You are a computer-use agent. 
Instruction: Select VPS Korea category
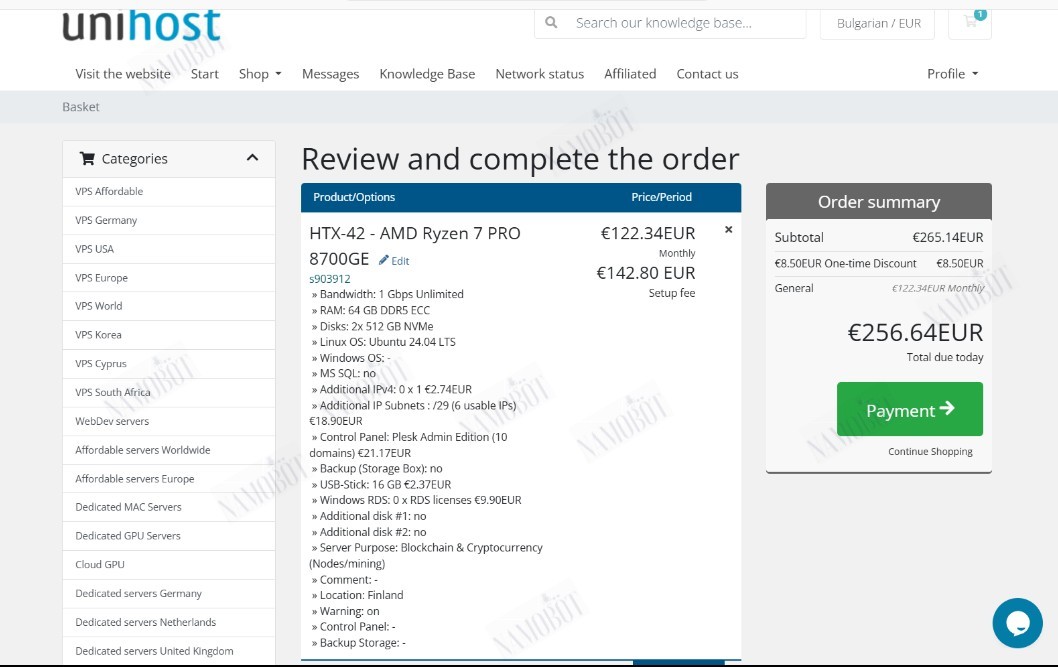169,335
